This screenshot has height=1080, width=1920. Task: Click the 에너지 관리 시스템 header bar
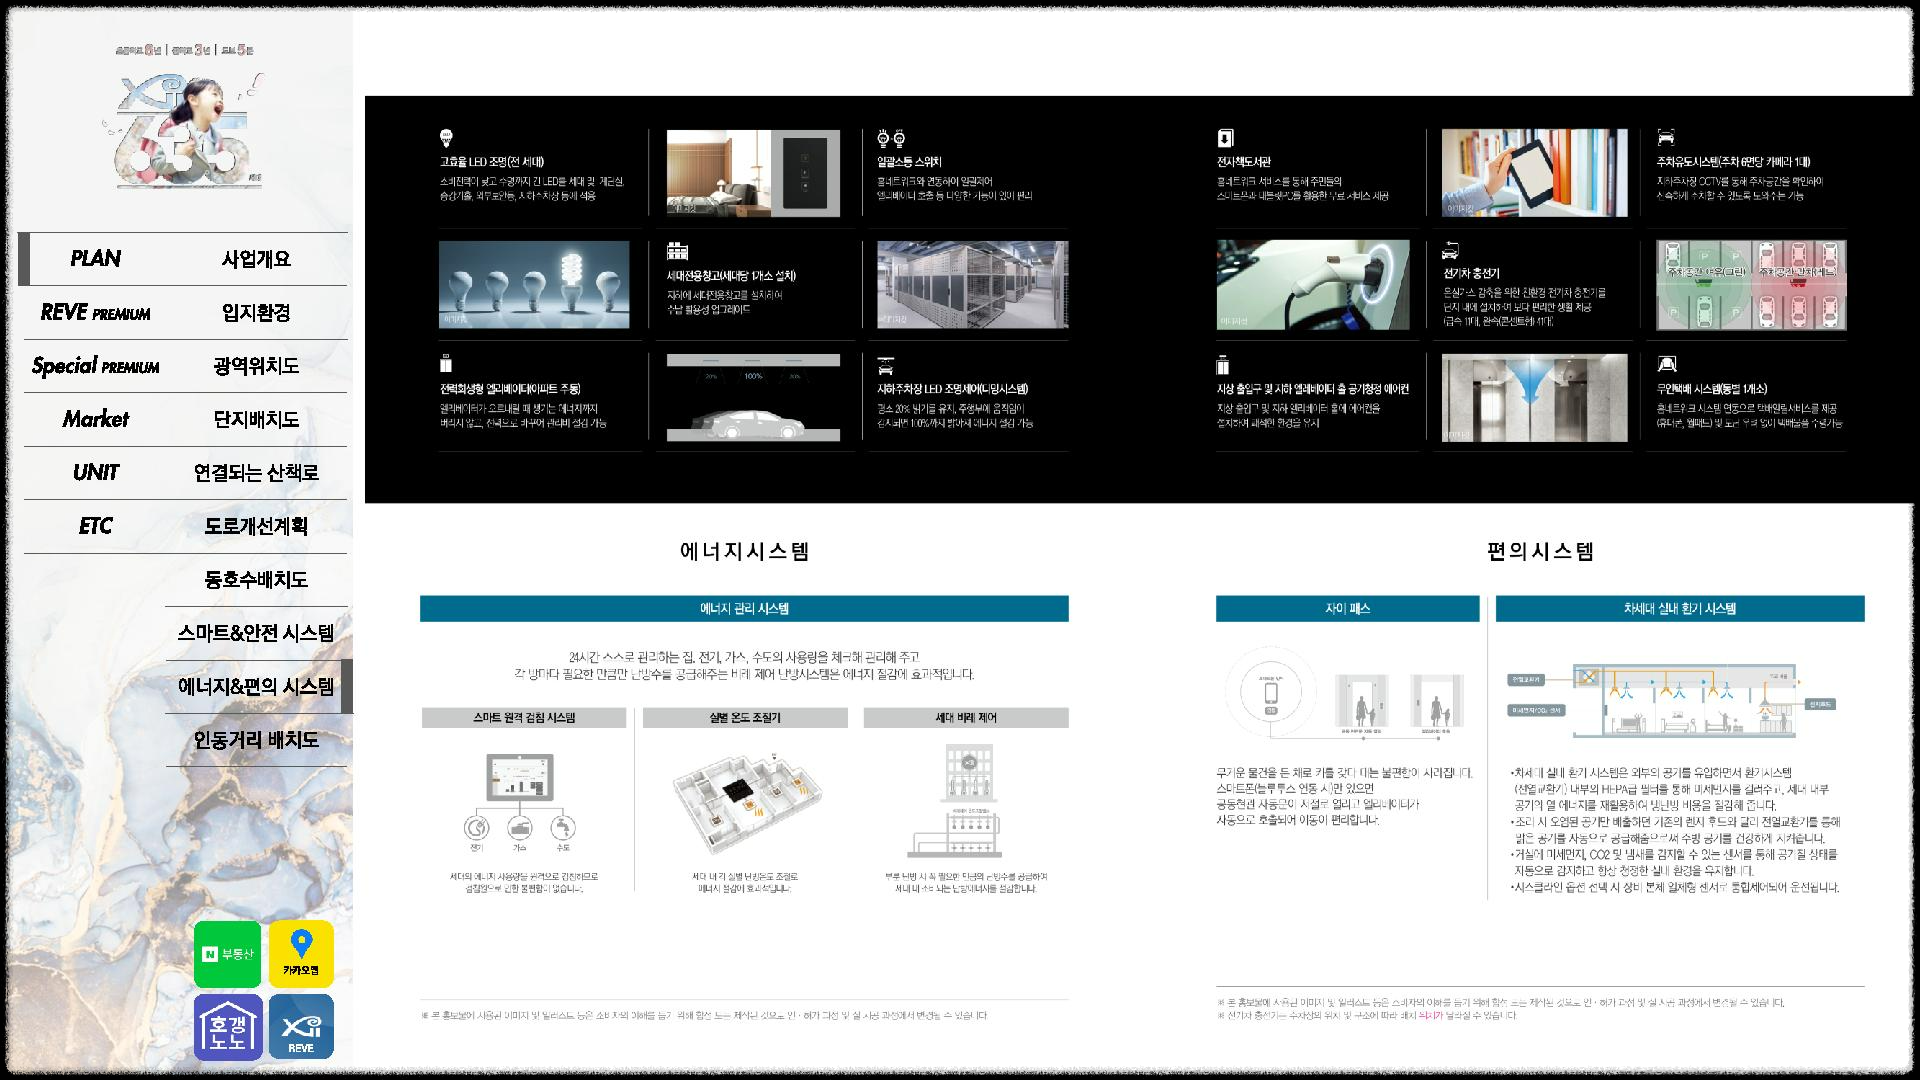click(744, 608)
